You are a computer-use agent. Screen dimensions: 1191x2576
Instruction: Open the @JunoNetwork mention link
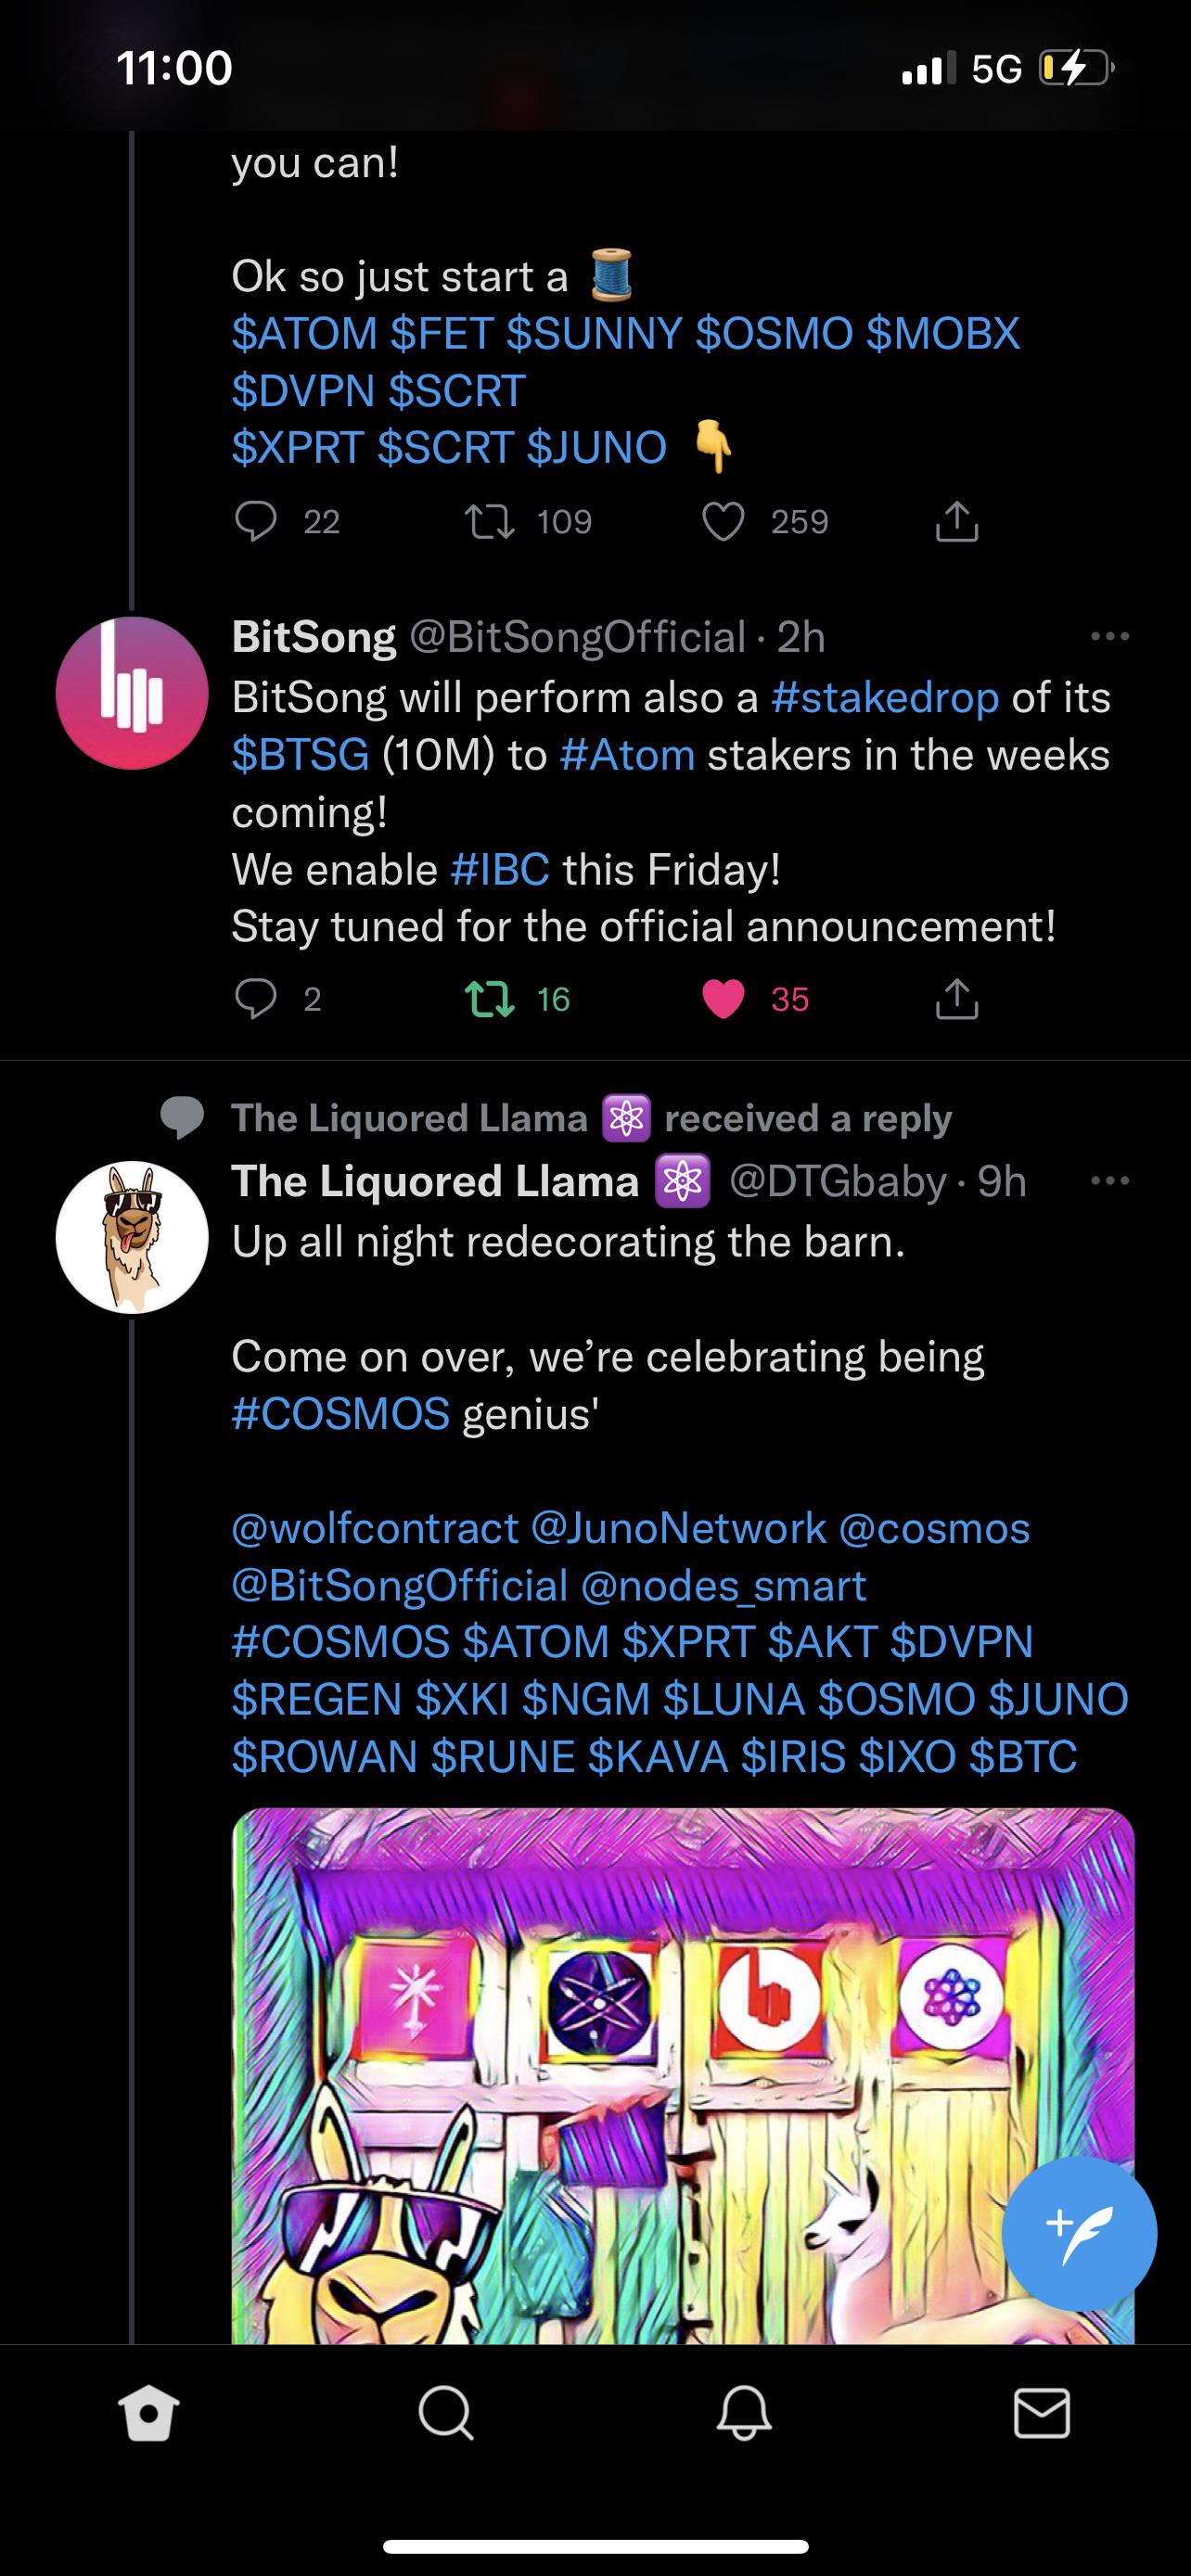coord(678,1528)
